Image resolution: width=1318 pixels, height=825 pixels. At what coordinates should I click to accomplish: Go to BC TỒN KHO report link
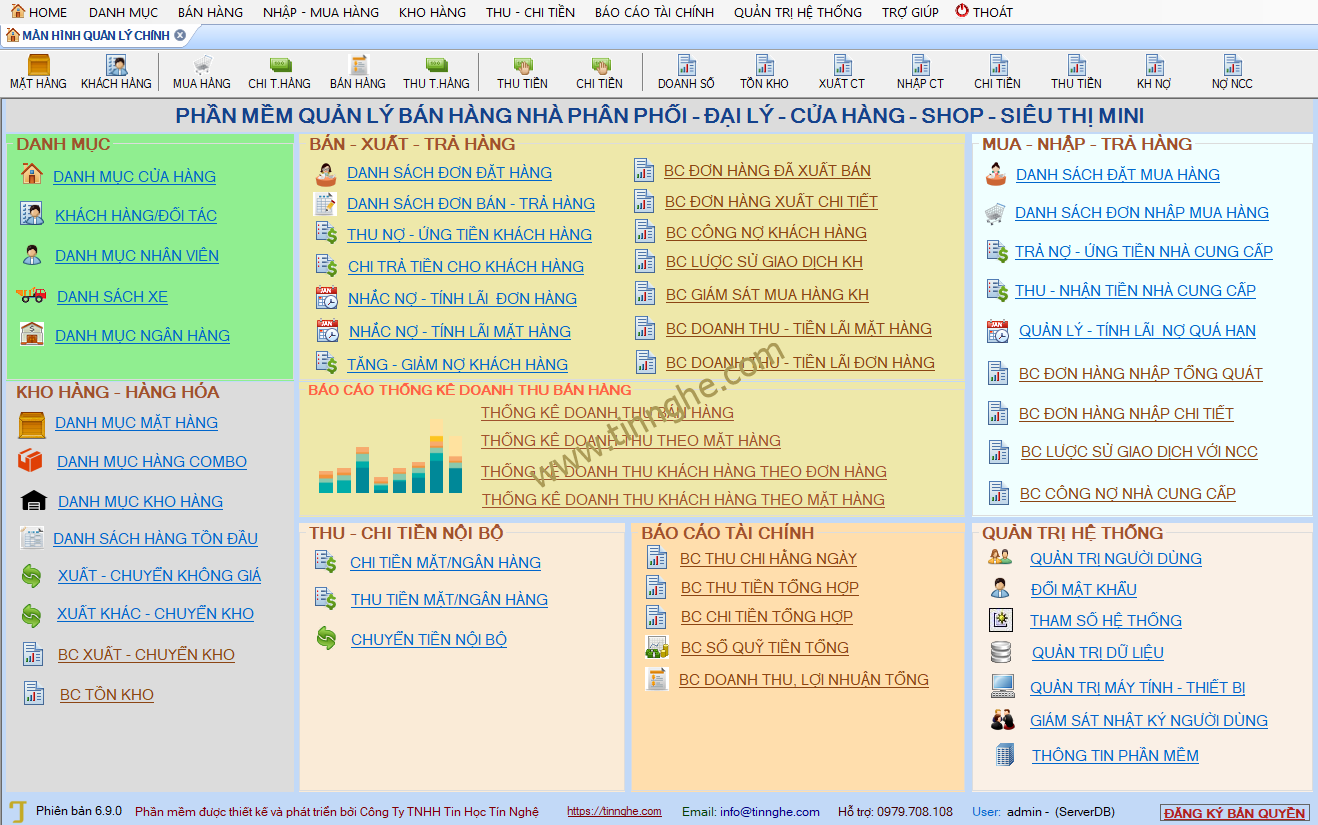107,695
